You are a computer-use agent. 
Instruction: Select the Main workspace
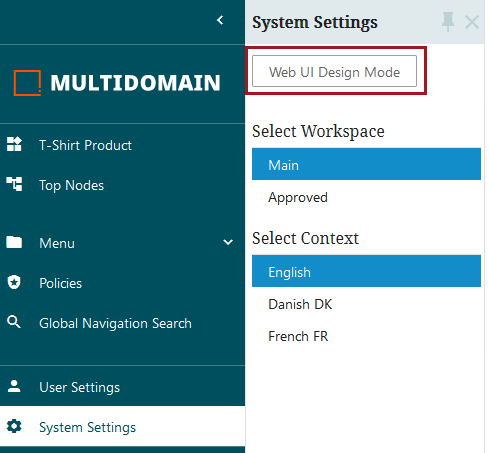366,164
